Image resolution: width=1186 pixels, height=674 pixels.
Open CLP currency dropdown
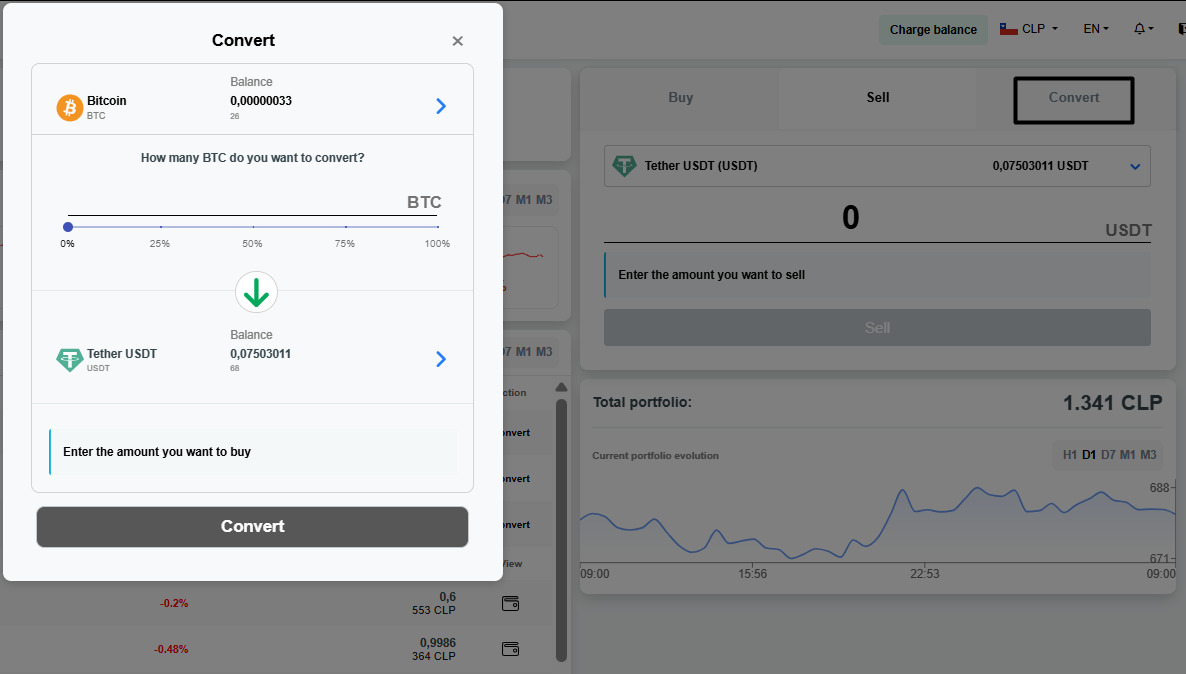pos(1029,29)
